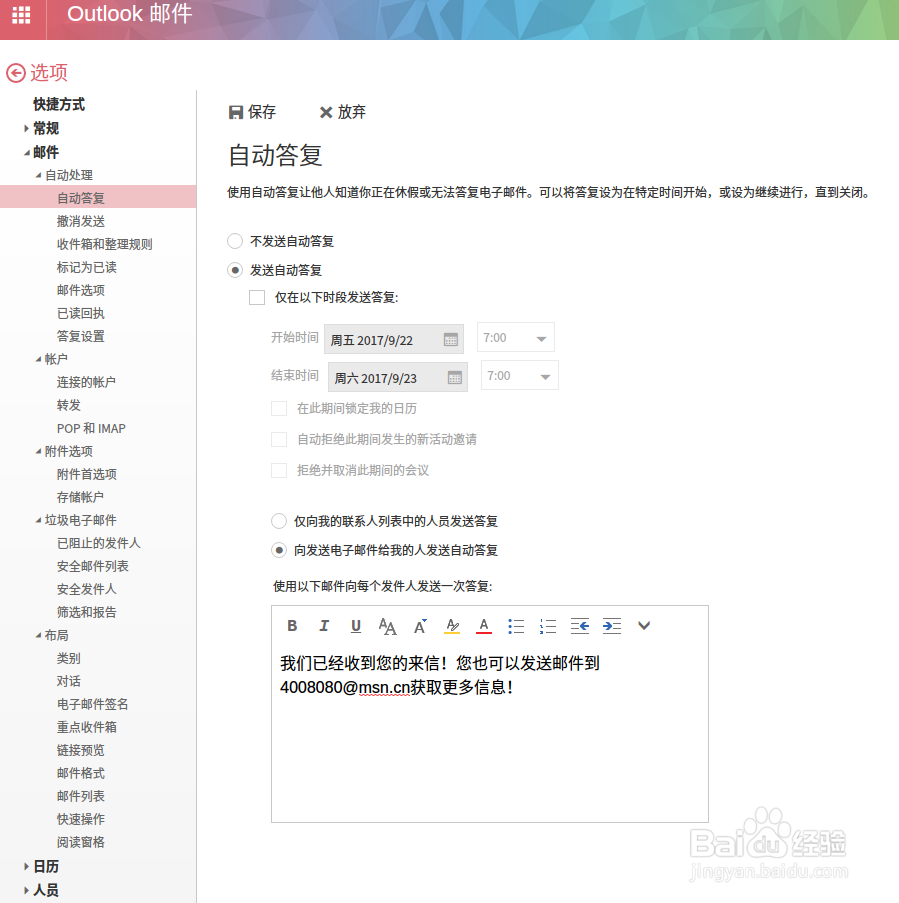Image resolution: width=899 pixels, height=903 pixels.
Task: Open POP 和 IMAP settings
Action: [91, 428]
